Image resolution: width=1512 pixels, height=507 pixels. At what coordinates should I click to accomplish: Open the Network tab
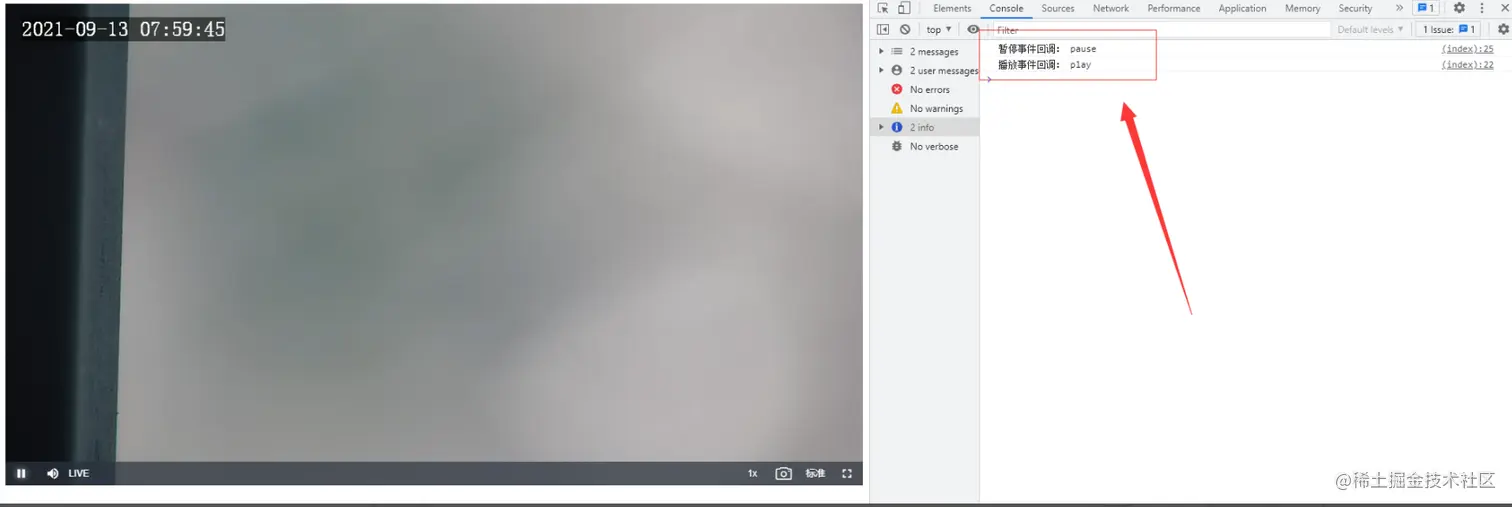point(1111,8)
